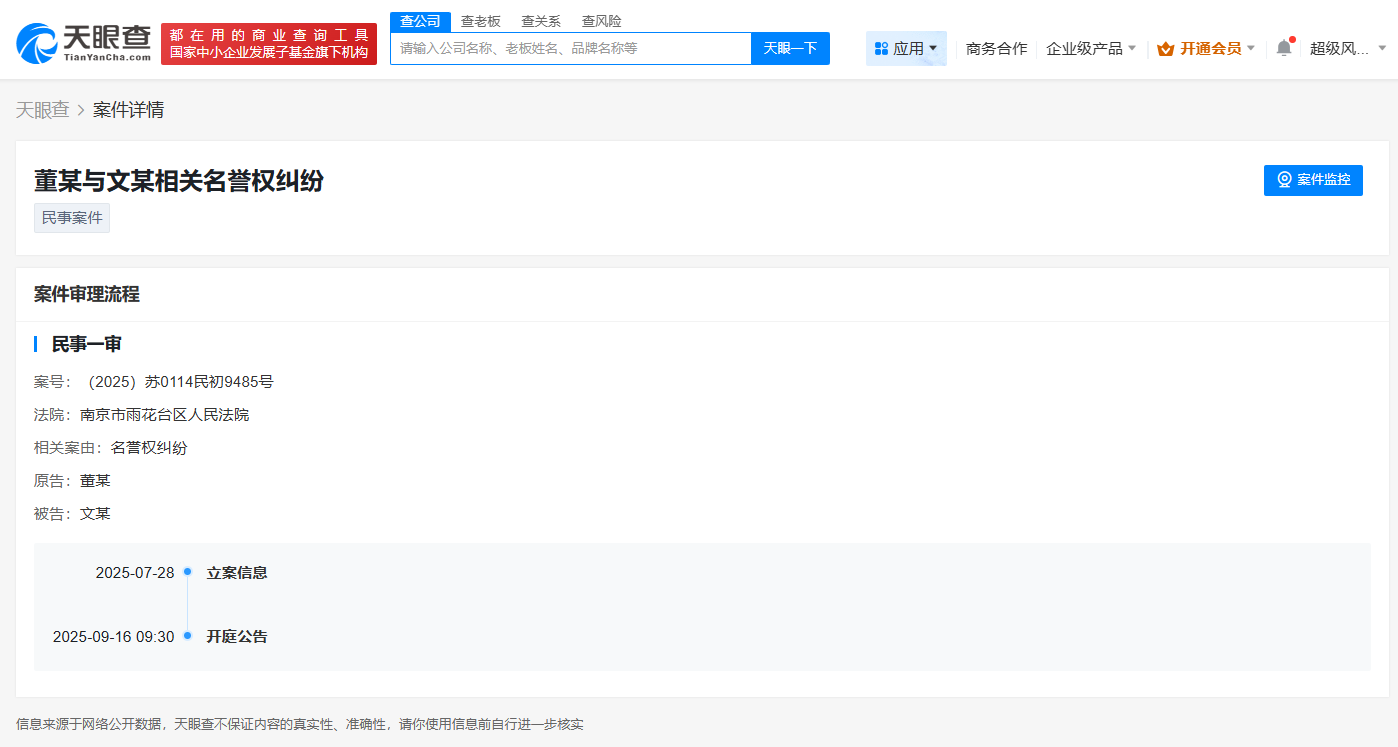Expand the 开通会员 dropdown arrow
The height and width of the screenshot is (747, 1398).
(x=1250, y=47)
